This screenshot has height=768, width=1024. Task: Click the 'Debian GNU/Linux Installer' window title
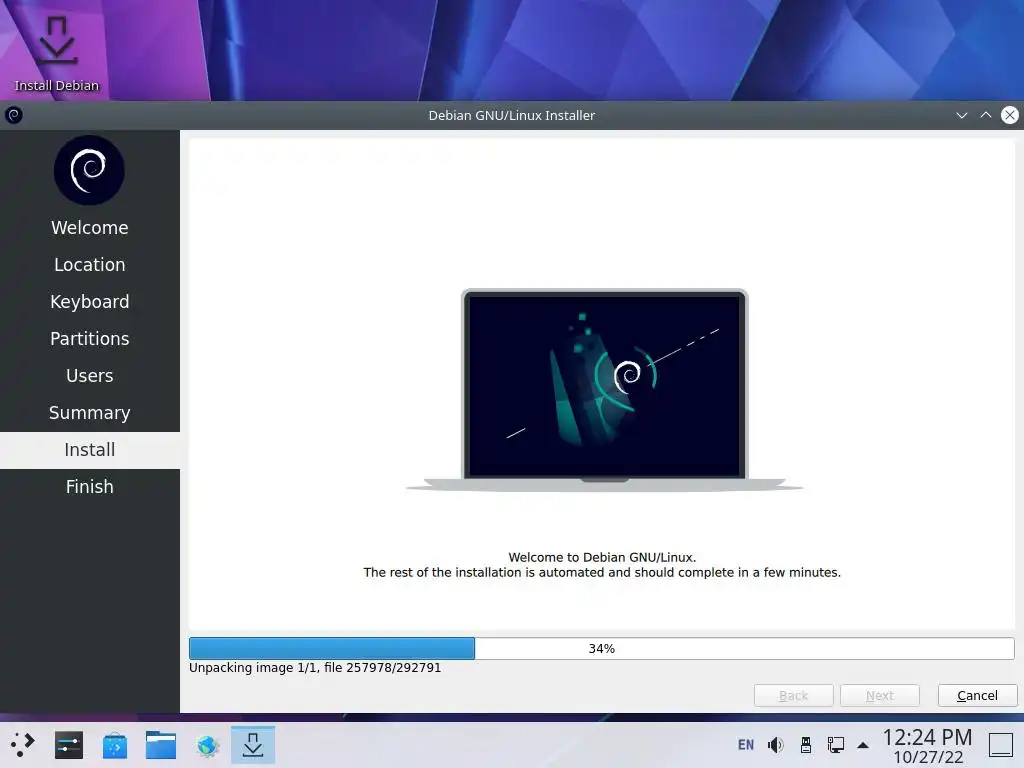pyautogui.click(x=511, y=116)
